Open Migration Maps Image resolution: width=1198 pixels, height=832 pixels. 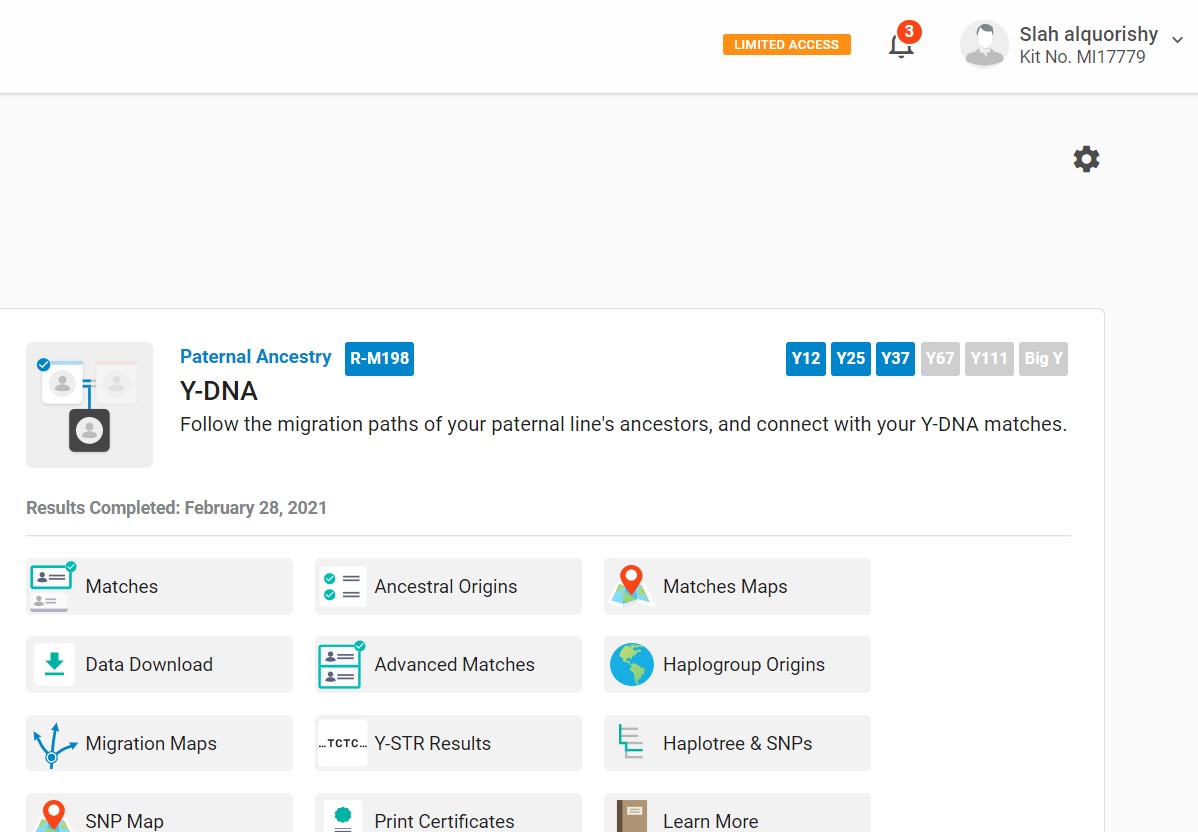click(151, 743)
